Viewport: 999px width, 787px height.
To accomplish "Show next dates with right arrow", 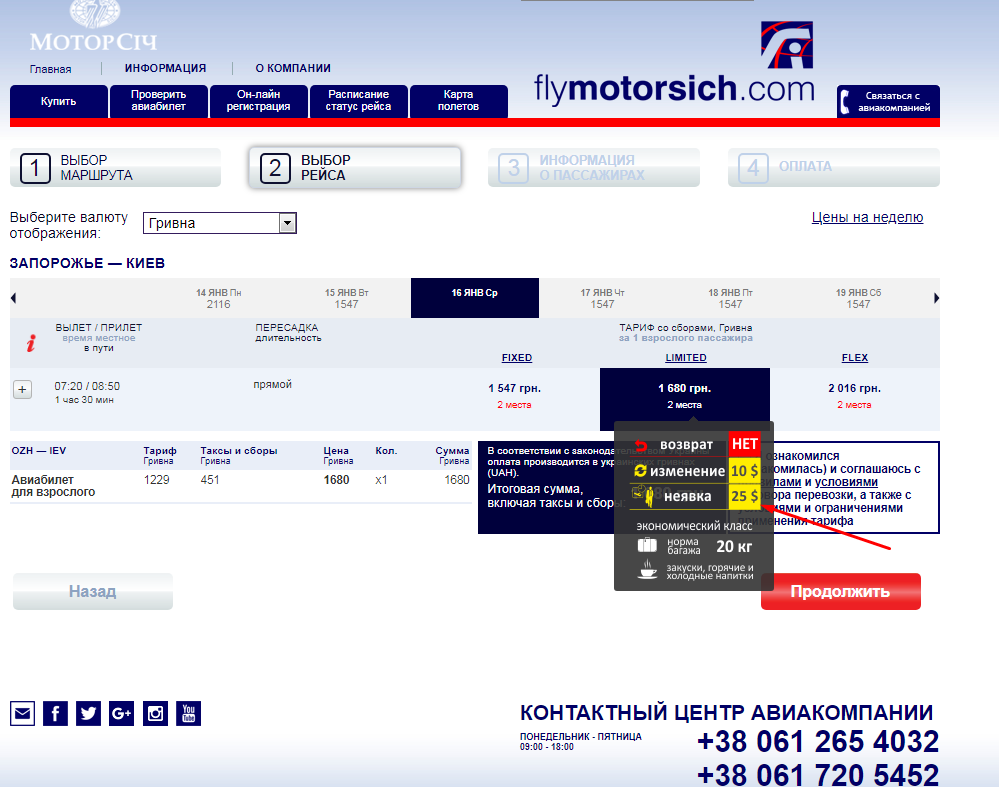I will coord(936,298).
